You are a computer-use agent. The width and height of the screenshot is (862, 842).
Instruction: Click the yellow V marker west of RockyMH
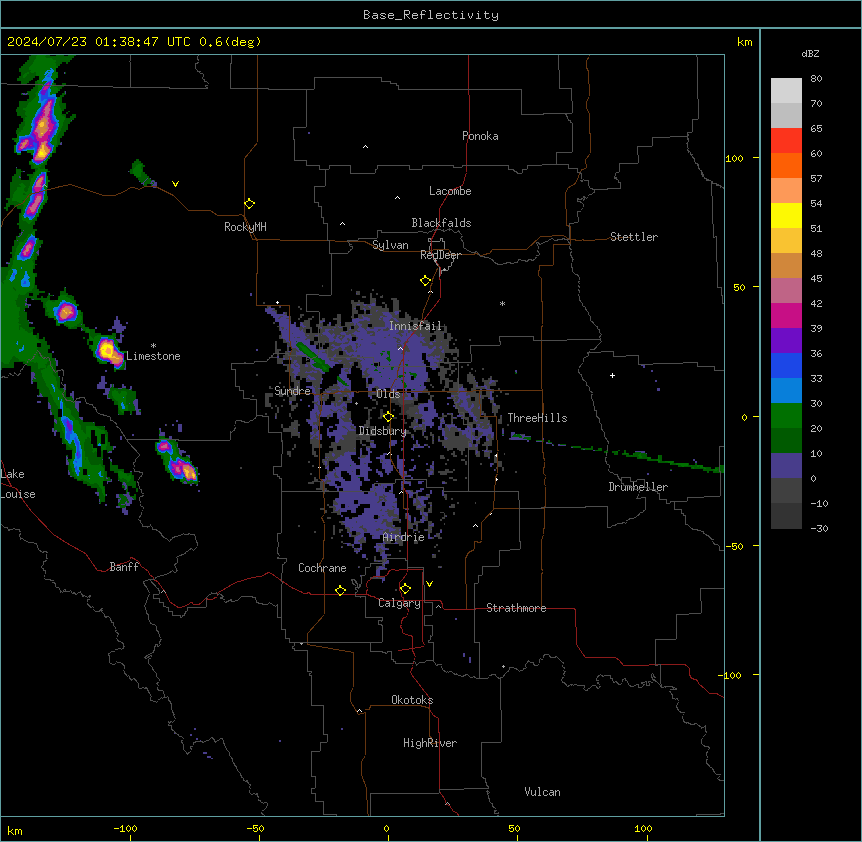(175, 184)
